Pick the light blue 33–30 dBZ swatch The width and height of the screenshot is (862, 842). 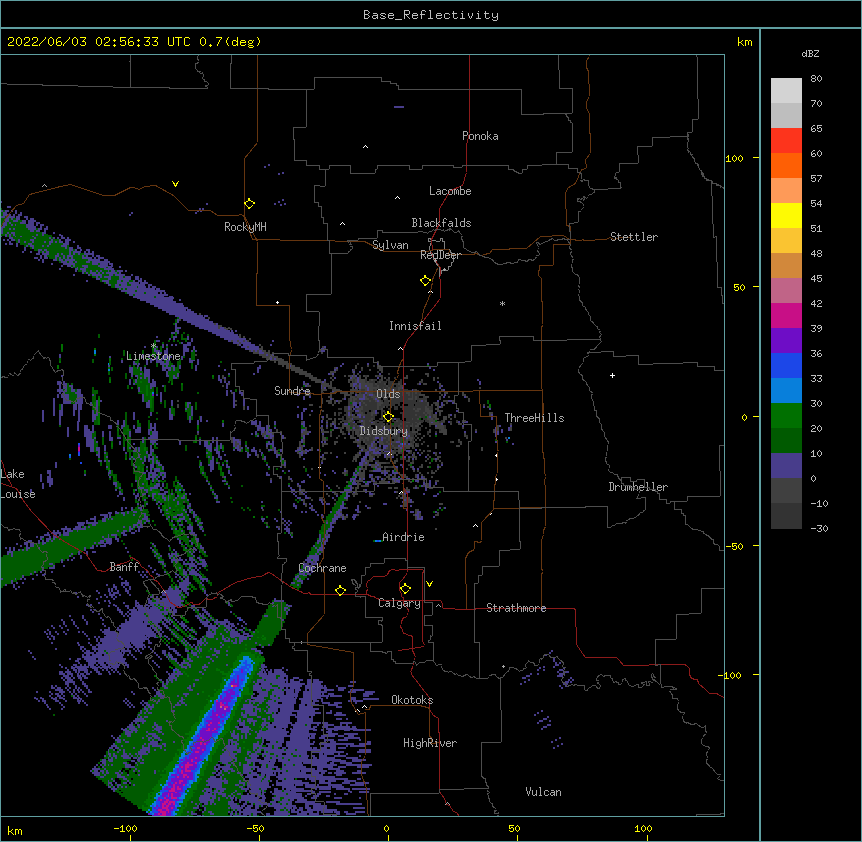pyautogui.click(x=786, y=391)
